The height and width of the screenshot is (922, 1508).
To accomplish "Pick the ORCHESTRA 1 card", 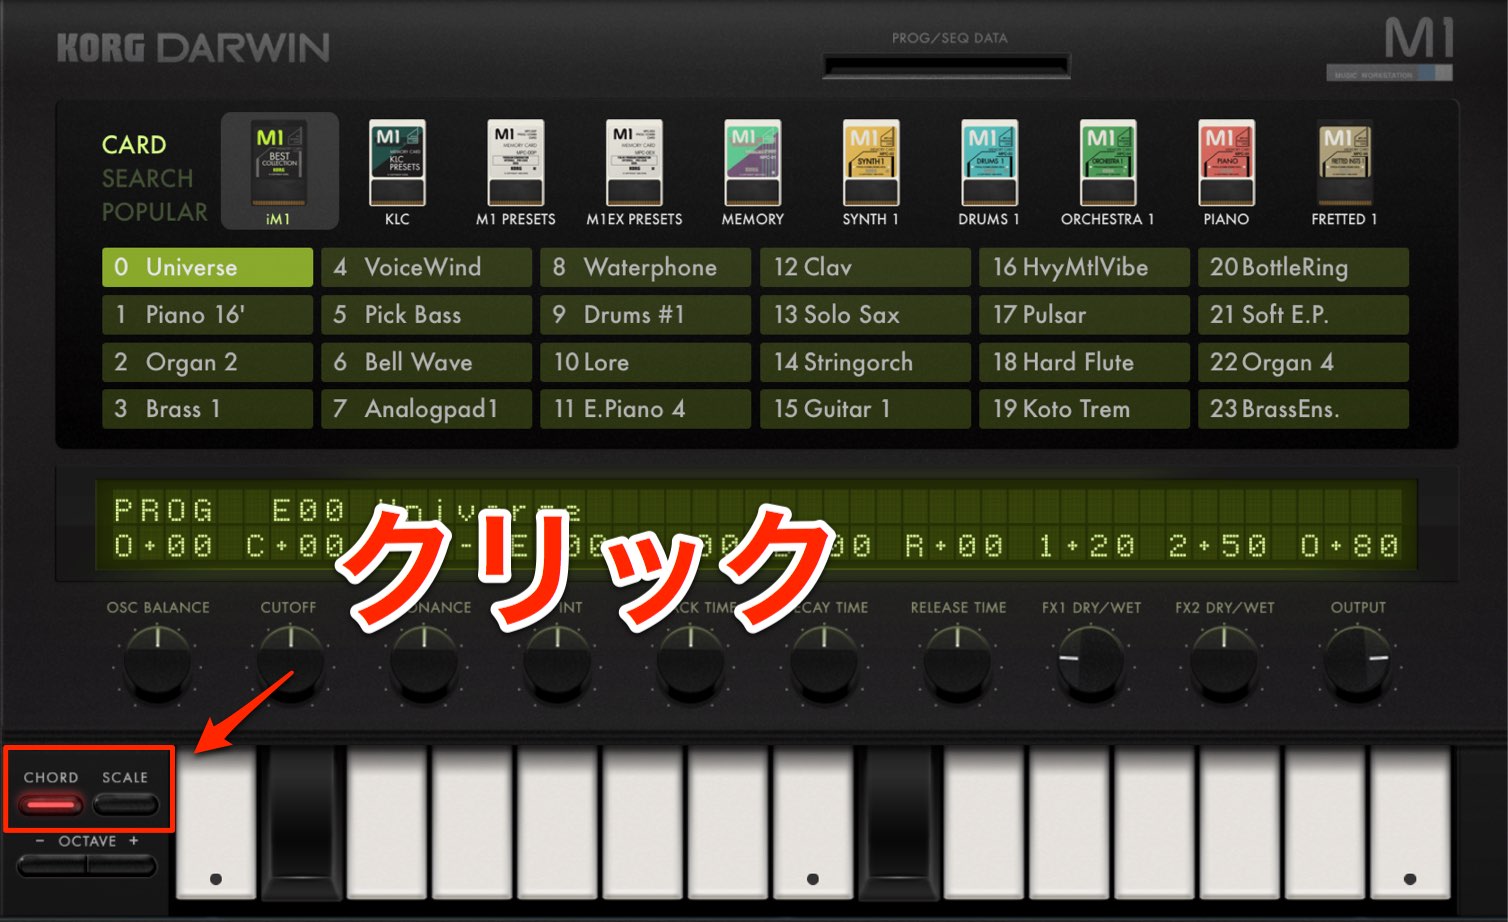I will pyautogui.click(x=1108, y=172).
